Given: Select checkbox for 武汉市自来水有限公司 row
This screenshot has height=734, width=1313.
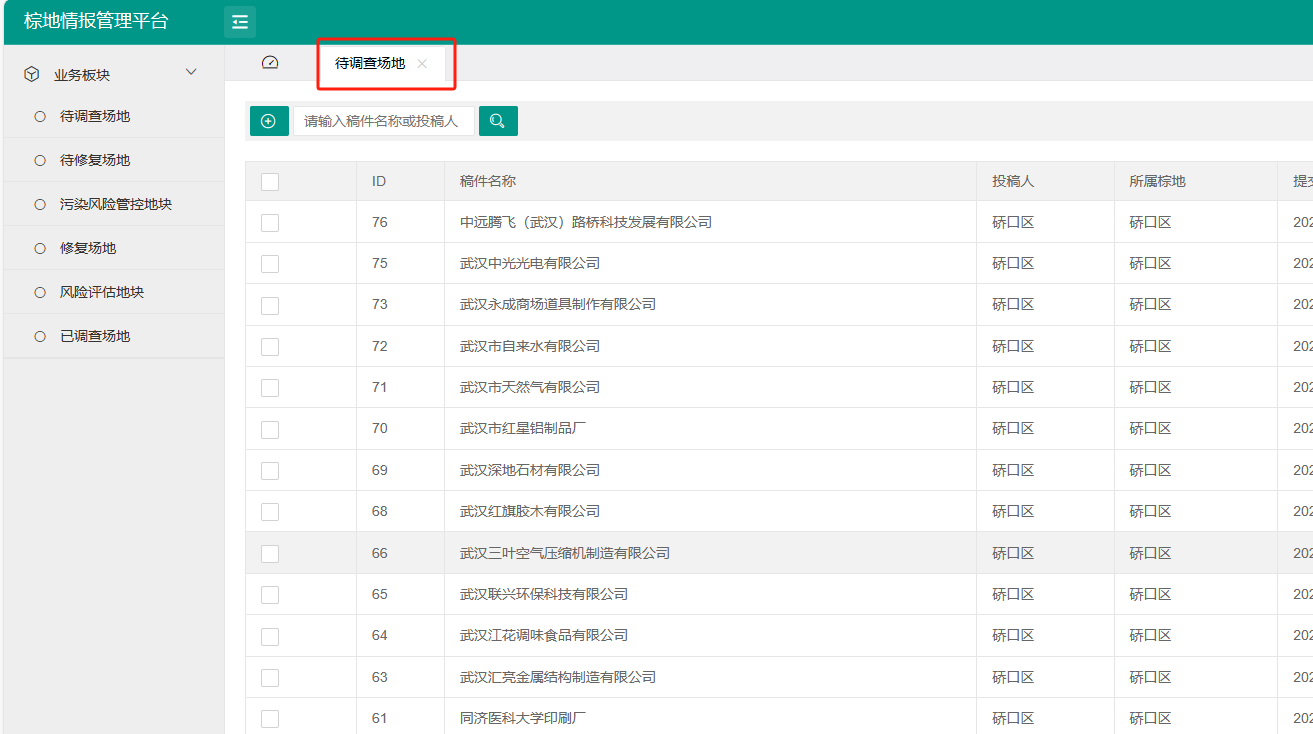Looking at the screenshot, I should 270,347.
